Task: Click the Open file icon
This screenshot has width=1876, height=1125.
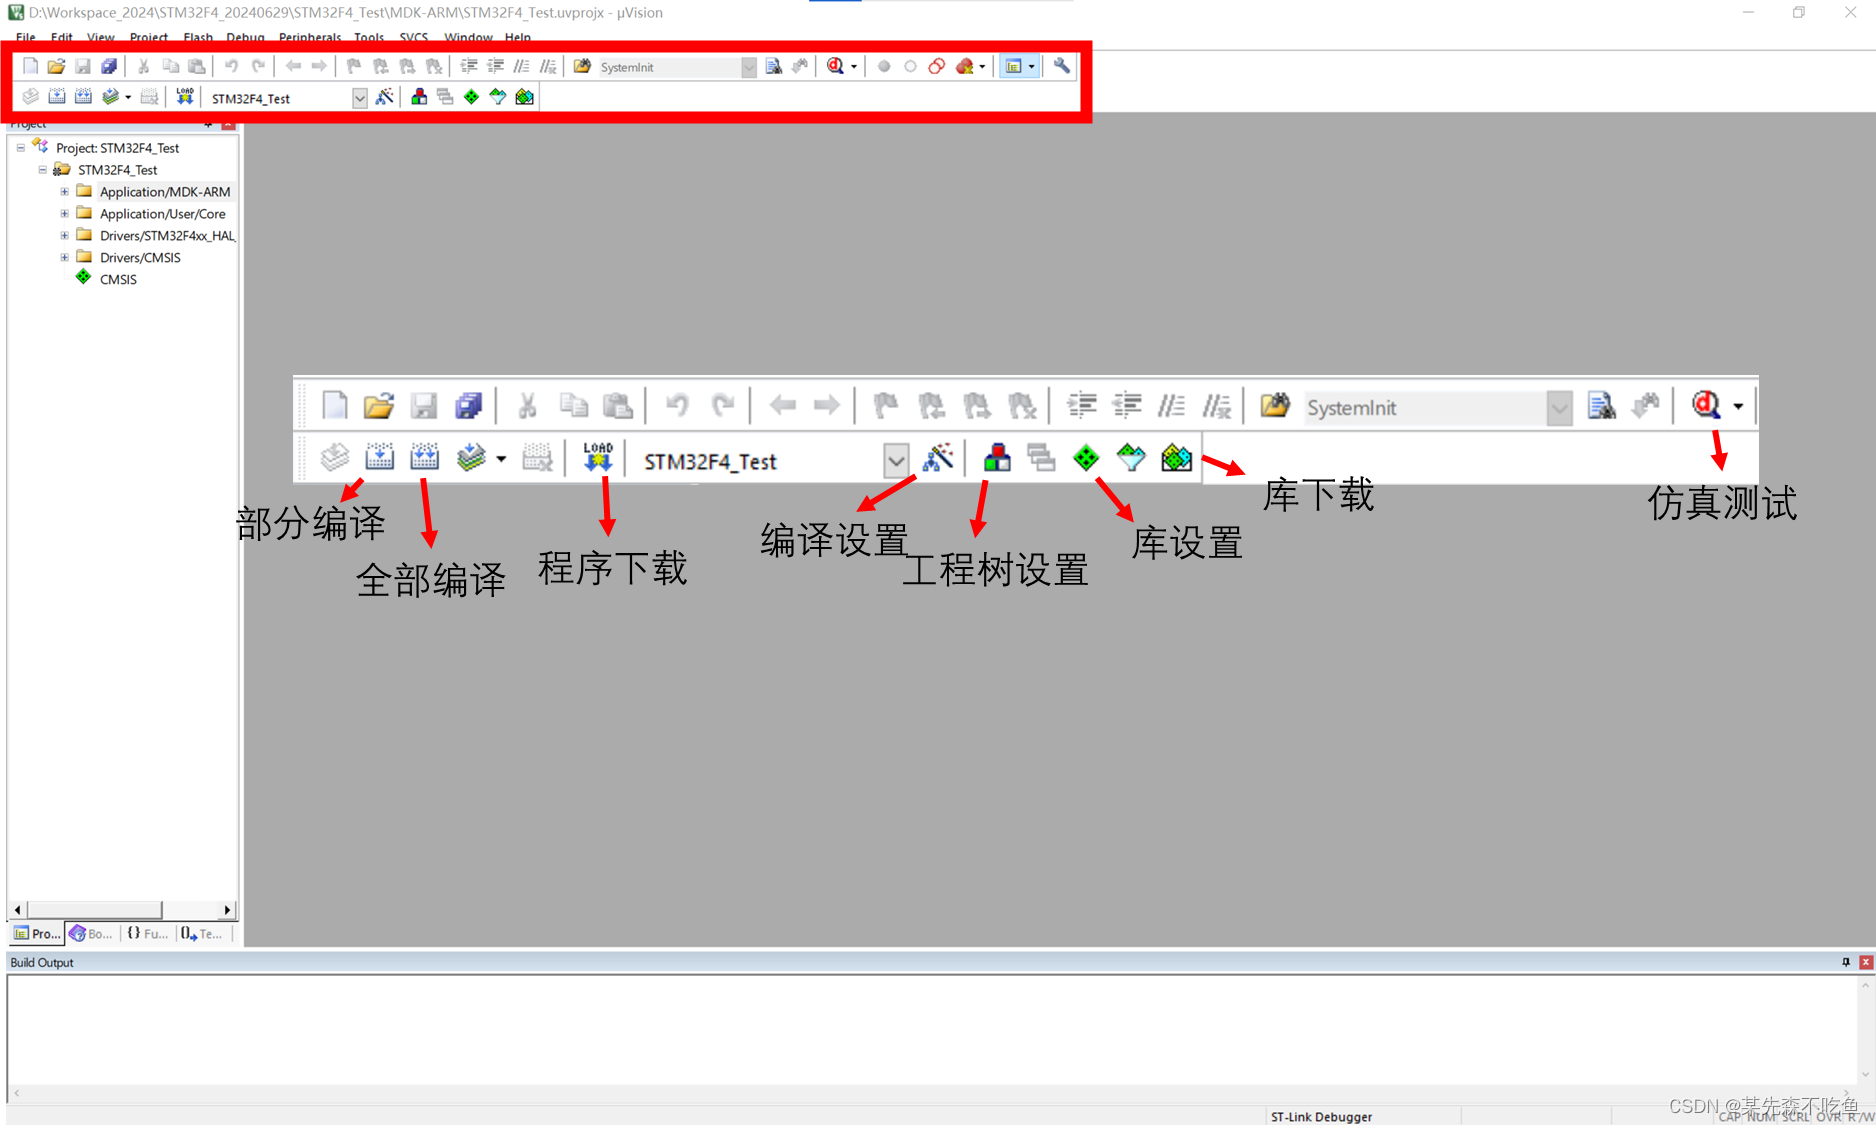Action: pyautogui.click(x=56, y=66)
